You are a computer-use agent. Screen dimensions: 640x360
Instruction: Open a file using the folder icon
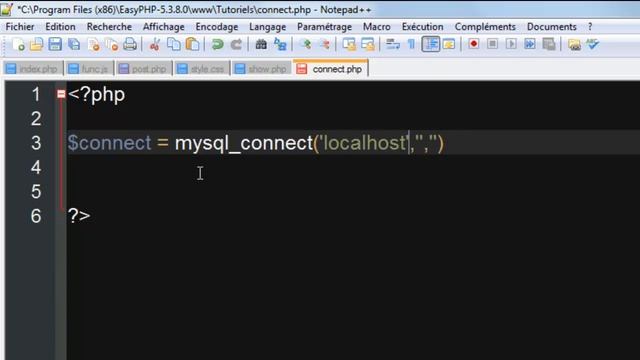tap(36, 44)
